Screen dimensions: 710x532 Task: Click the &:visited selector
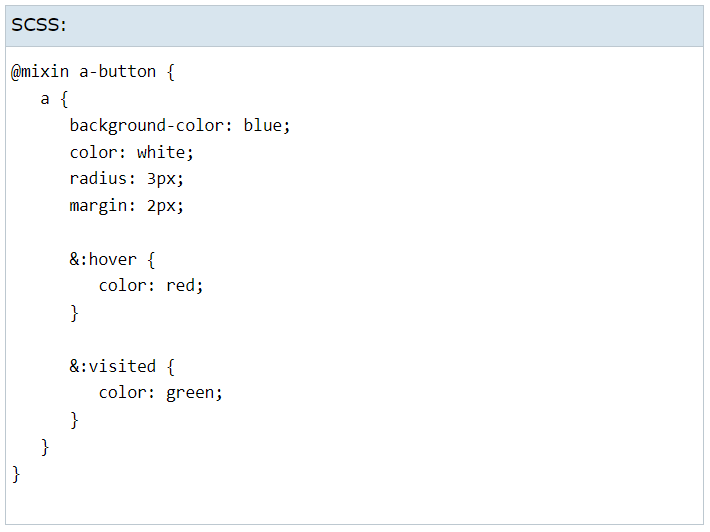pos(112,366)
